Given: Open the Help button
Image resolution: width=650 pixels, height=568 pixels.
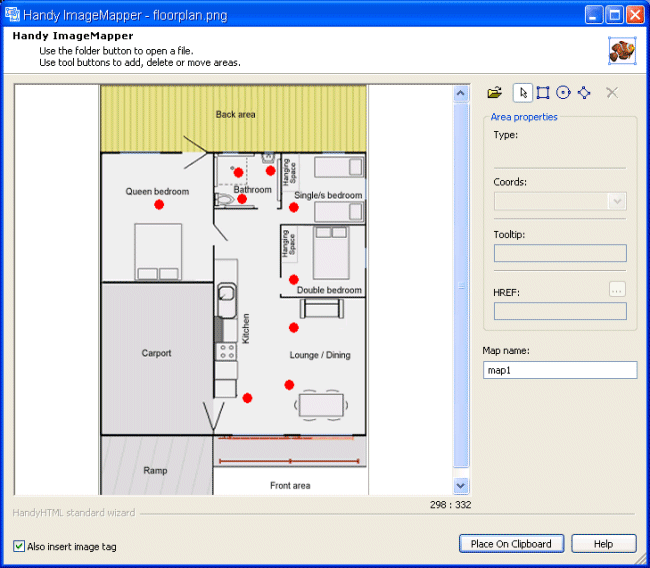Looking at the screenshot, I should (604, 544).
